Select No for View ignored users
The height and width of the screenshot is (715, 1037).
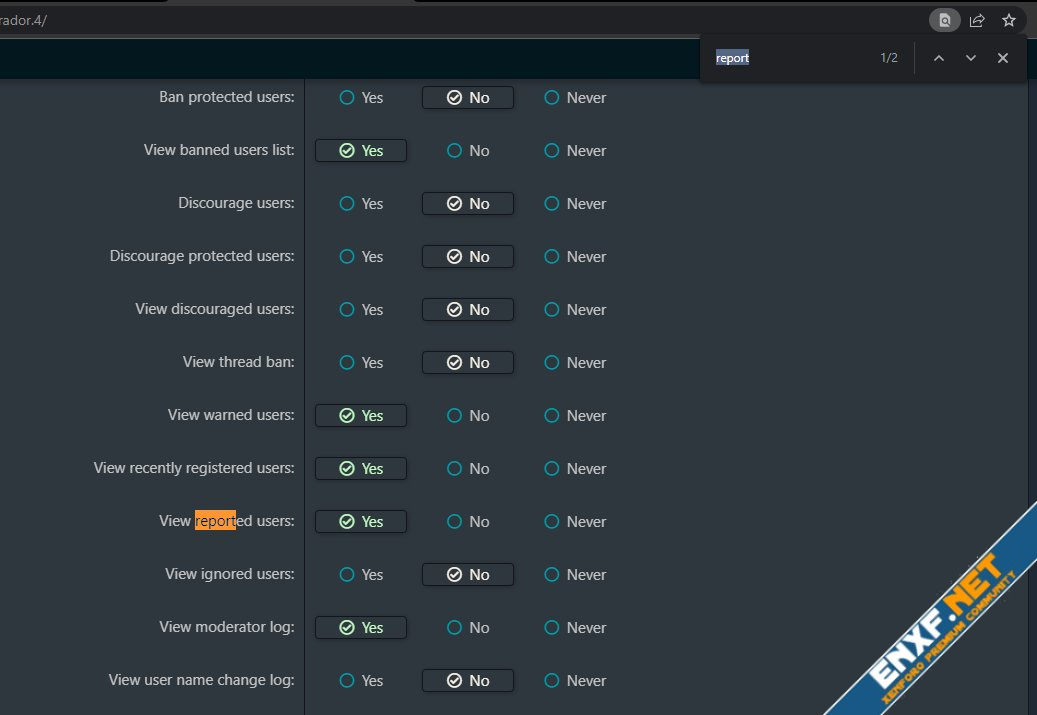point(468,575)
